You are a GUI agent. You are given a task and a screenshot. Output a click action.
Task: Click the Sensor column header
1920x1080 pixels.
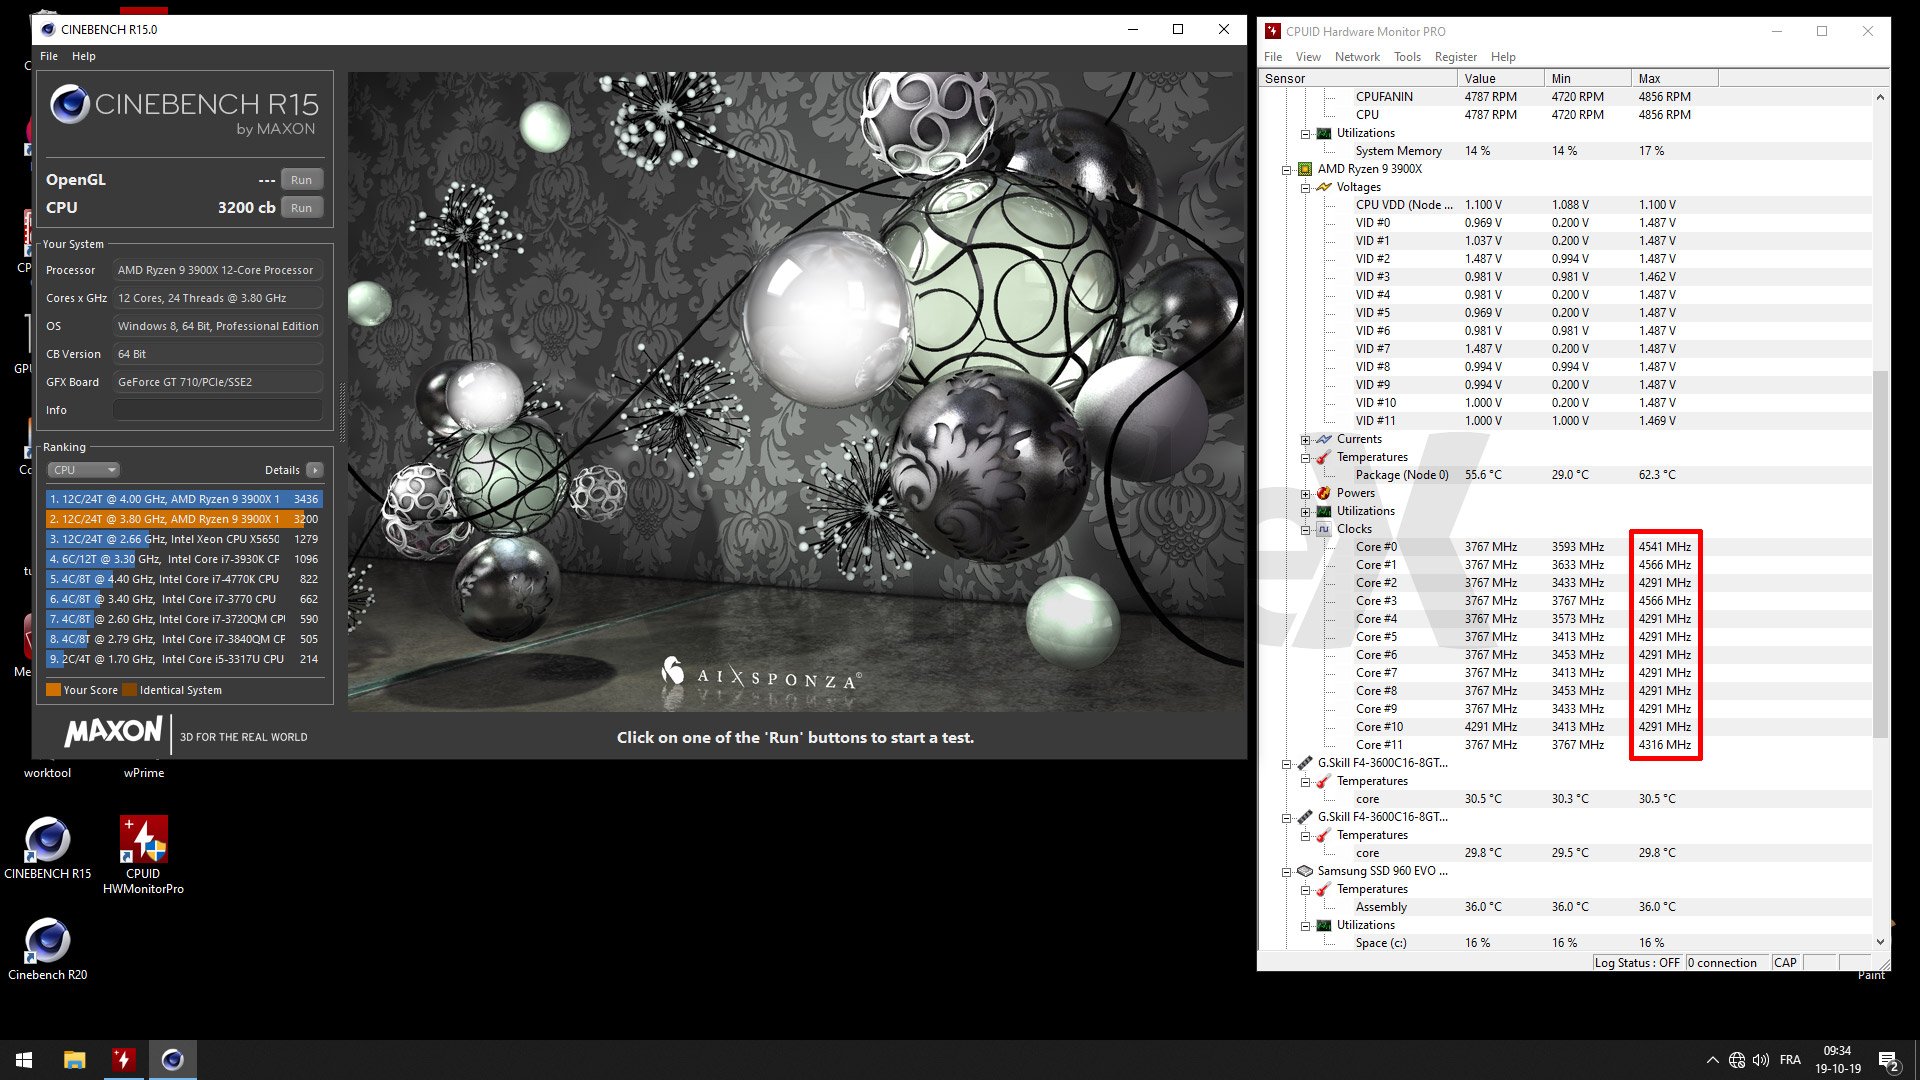click(x=1358, y=78)
